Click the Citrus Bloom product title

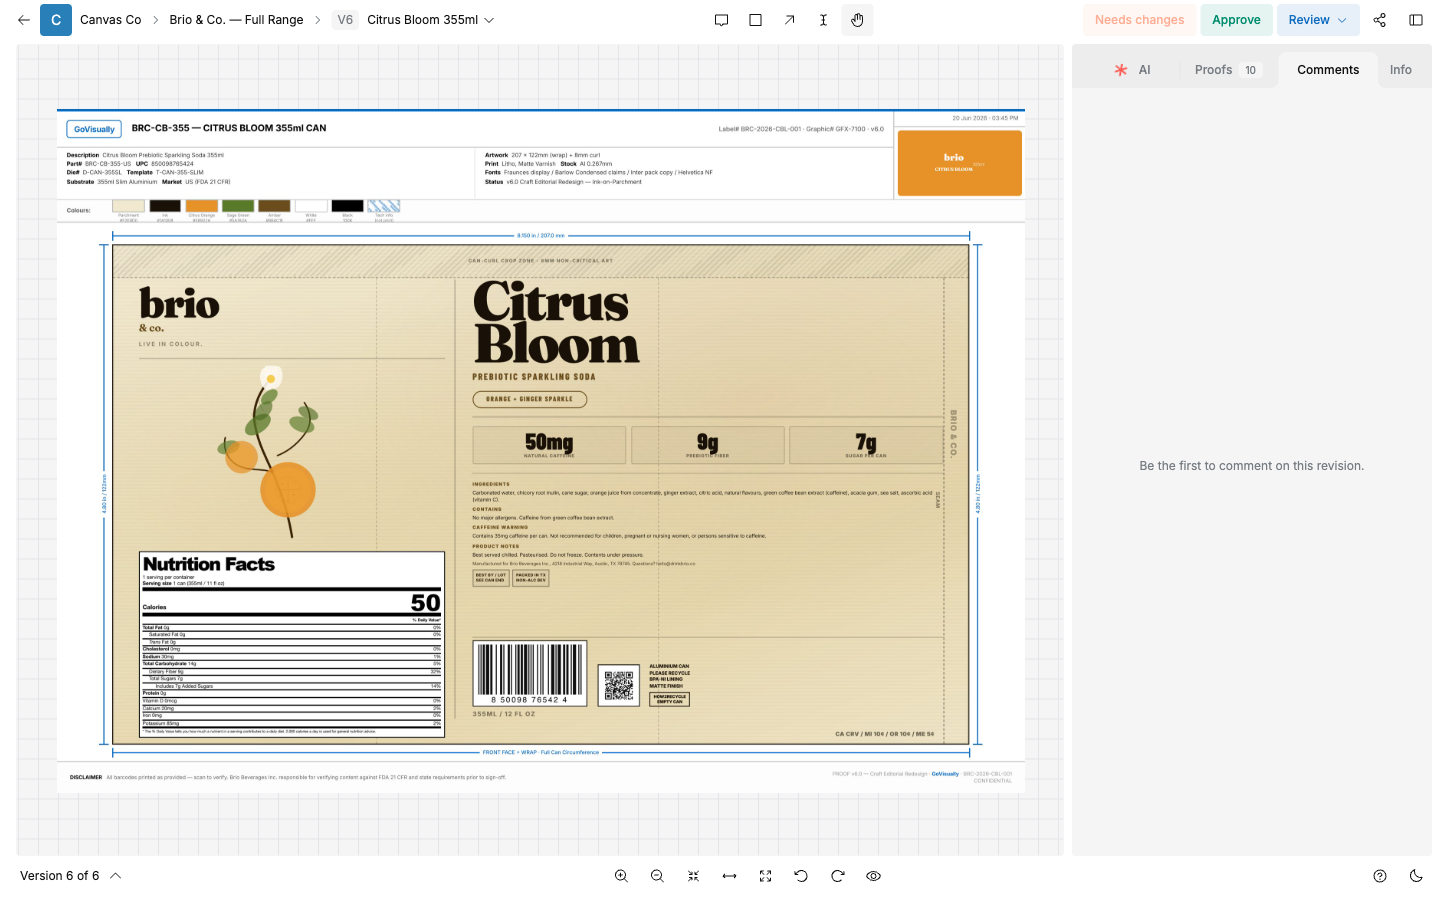556,323
